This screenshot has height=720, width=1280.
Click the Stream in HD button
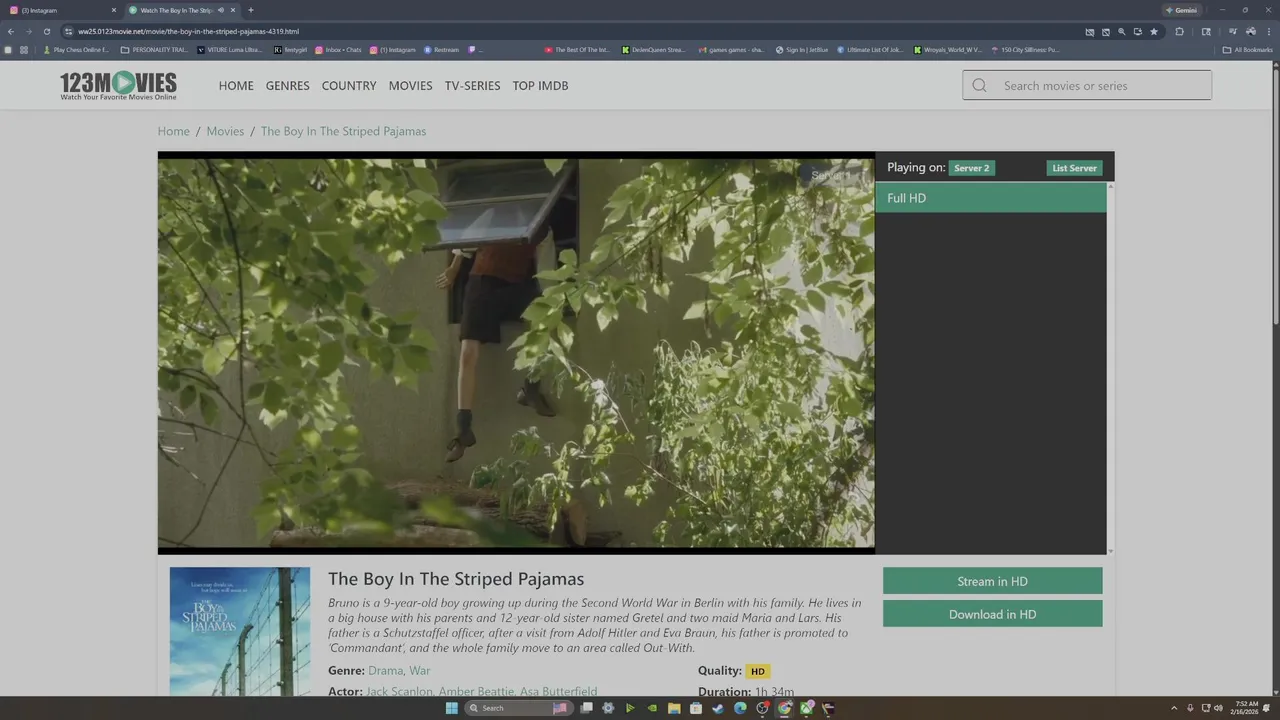(992, 581)
